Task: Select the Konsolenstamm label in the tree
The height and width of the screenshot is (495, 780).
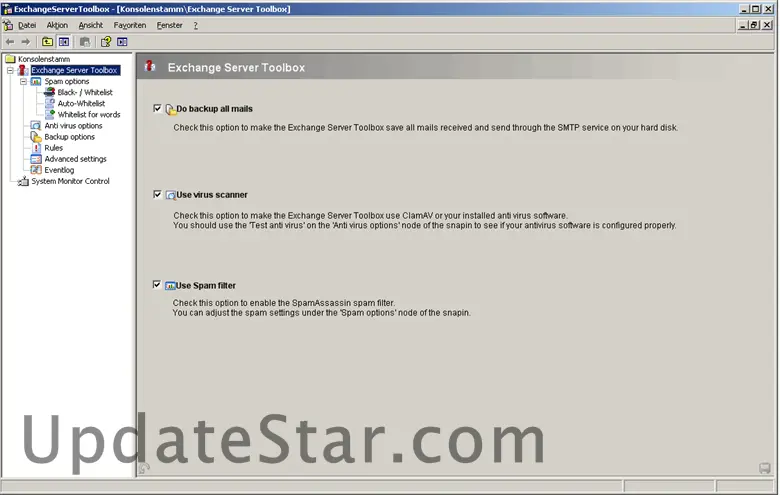Action: 44,59
